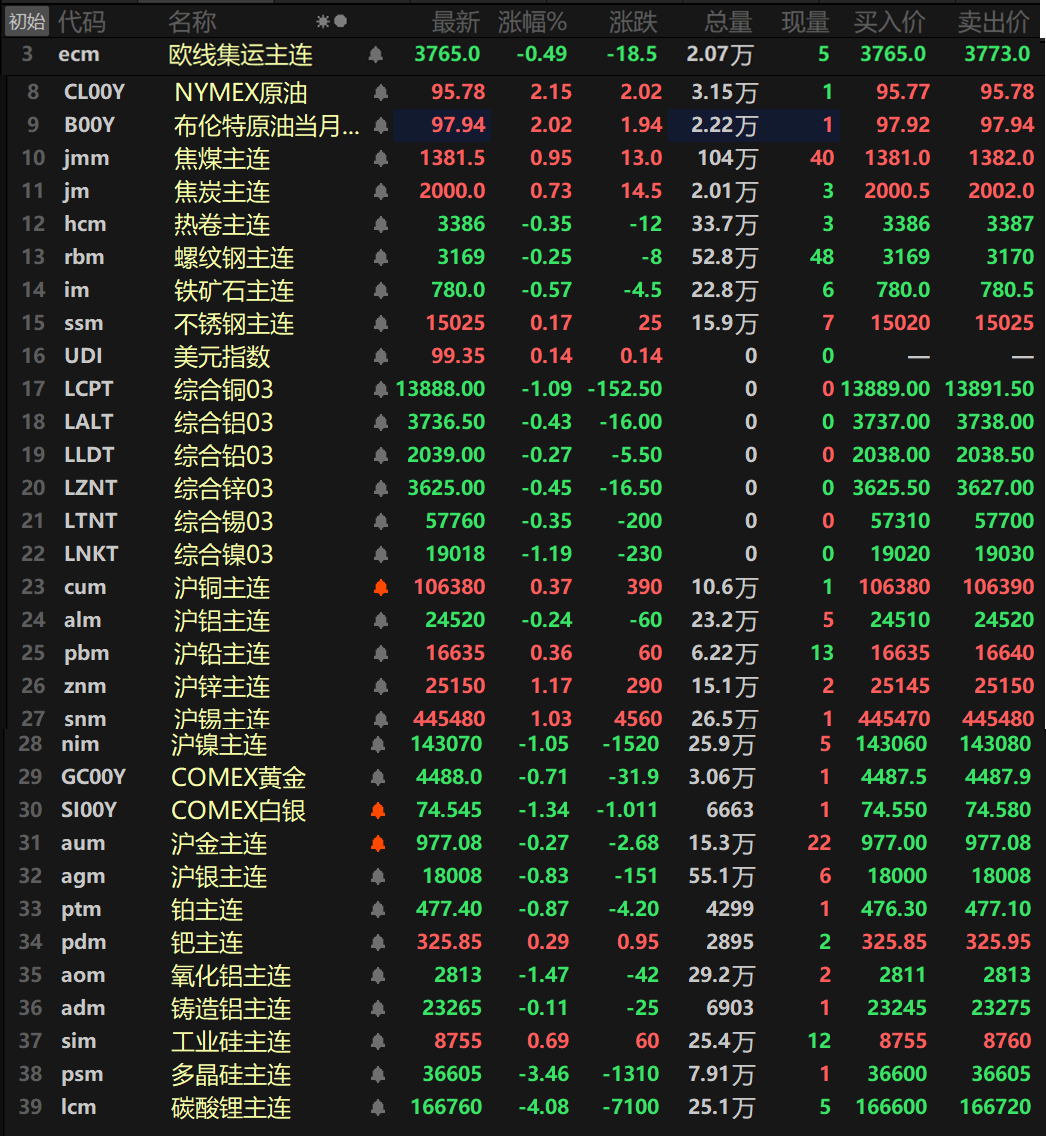The image size is (1046, 1136).
Task: Click latest price 106380 for 沪铜主连
Action: [x=449, y=587]
